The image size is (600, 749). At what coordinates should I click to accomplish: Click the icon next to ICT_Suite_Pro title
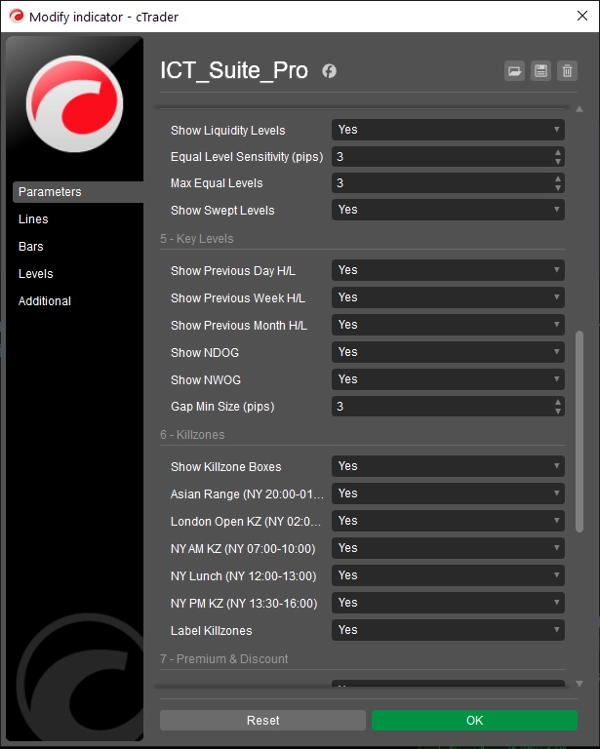pos(329,71)
